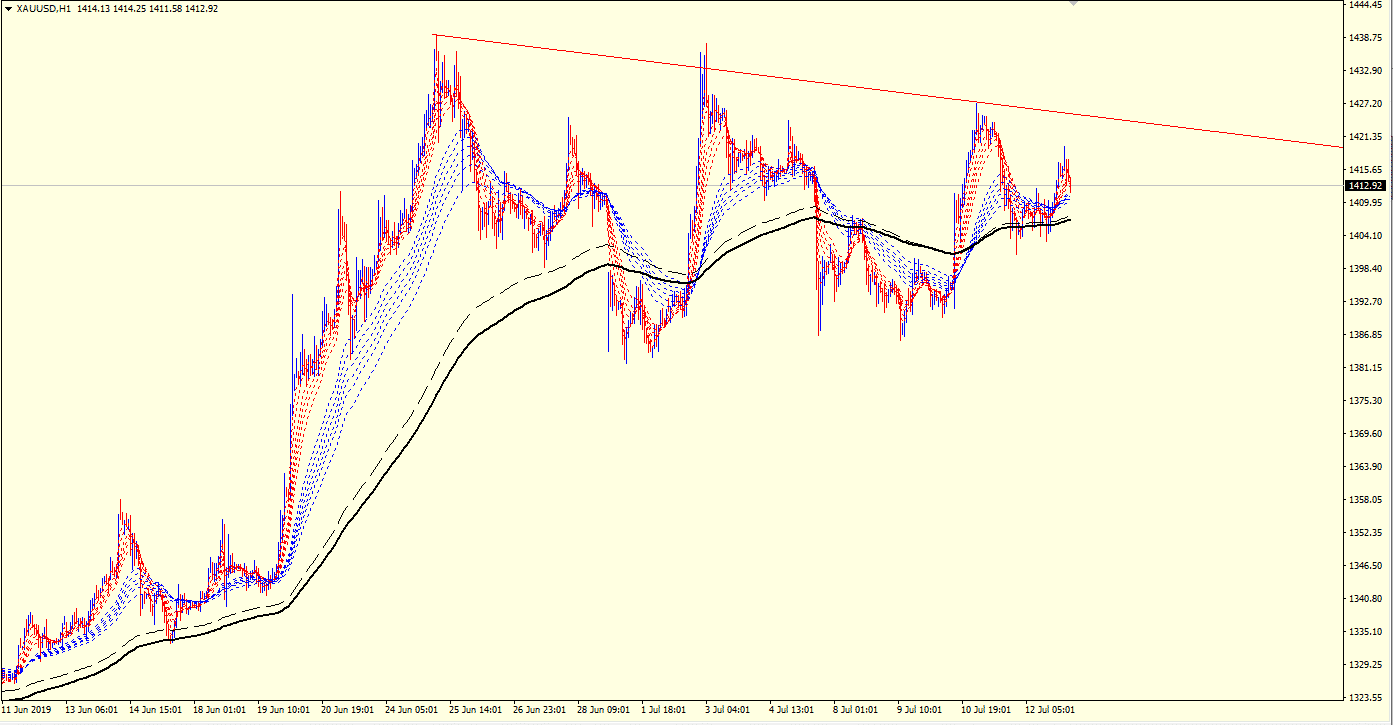Screen dimensions: 1393x725
Task: Click the 9 Jul 10:01 time label
Action: pyautogui.click(x=921, y=710)
